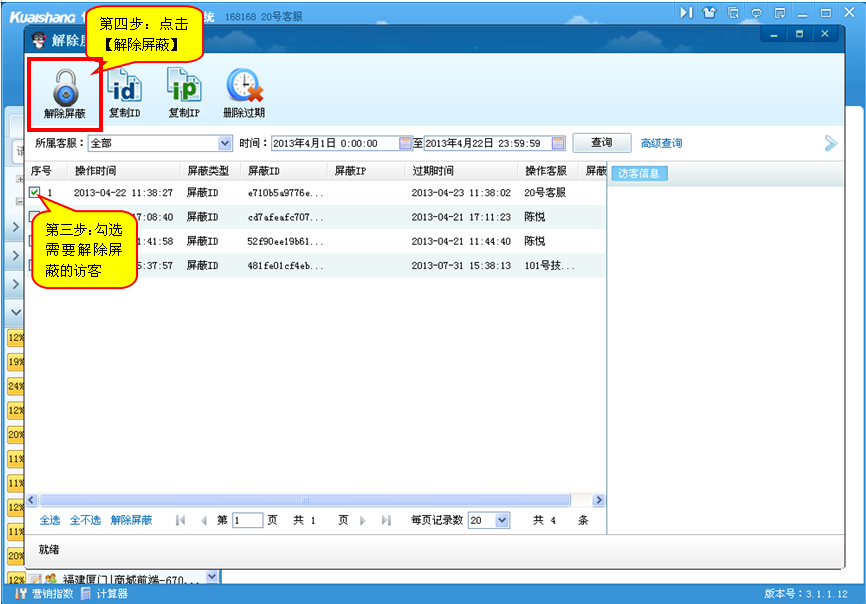
Task: Click the 解除屏蔽 unlock toolbar icon
Action: click(x=64, y=89)
